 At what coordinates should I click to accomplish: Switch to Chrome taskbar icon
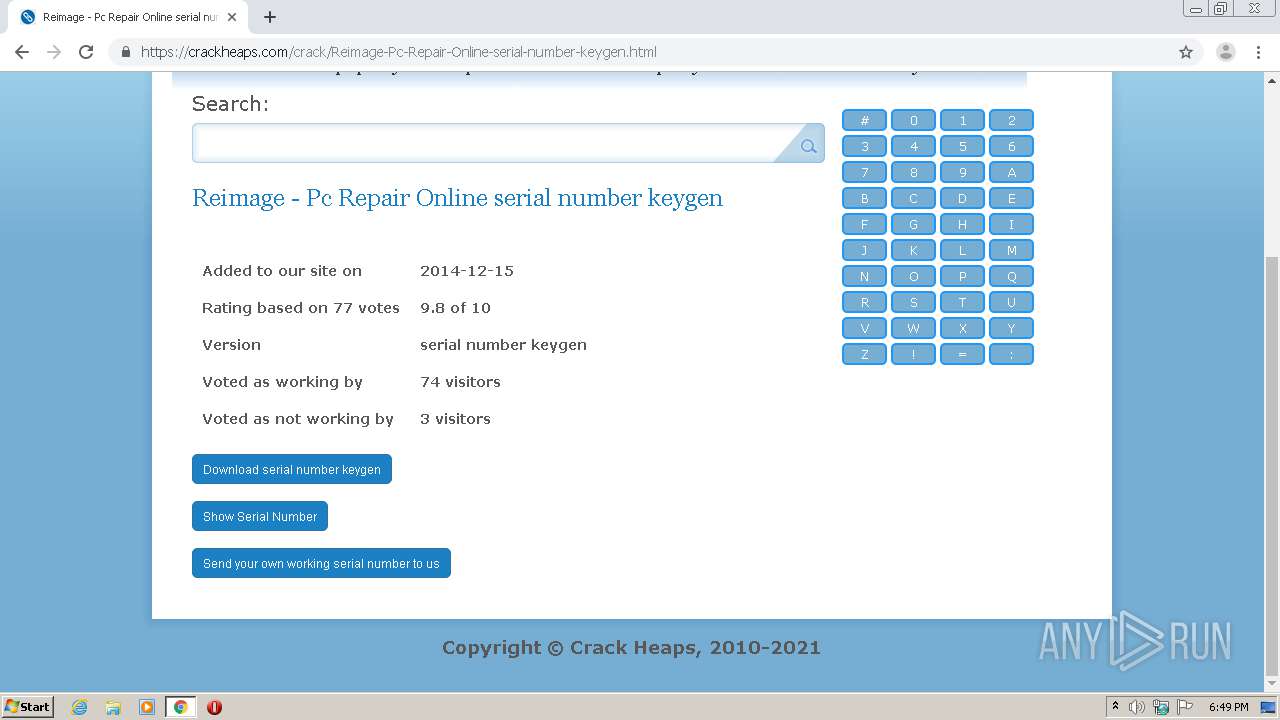pyautogui.click(x=180, y=707)
